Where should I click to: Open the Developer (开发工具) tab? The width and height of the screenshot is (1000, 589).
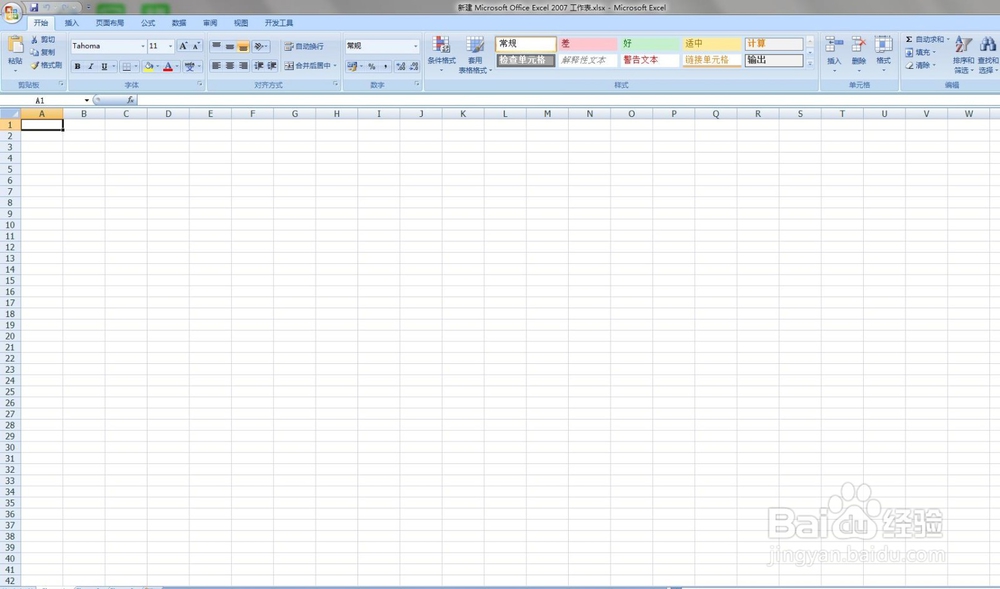[279, 23]
